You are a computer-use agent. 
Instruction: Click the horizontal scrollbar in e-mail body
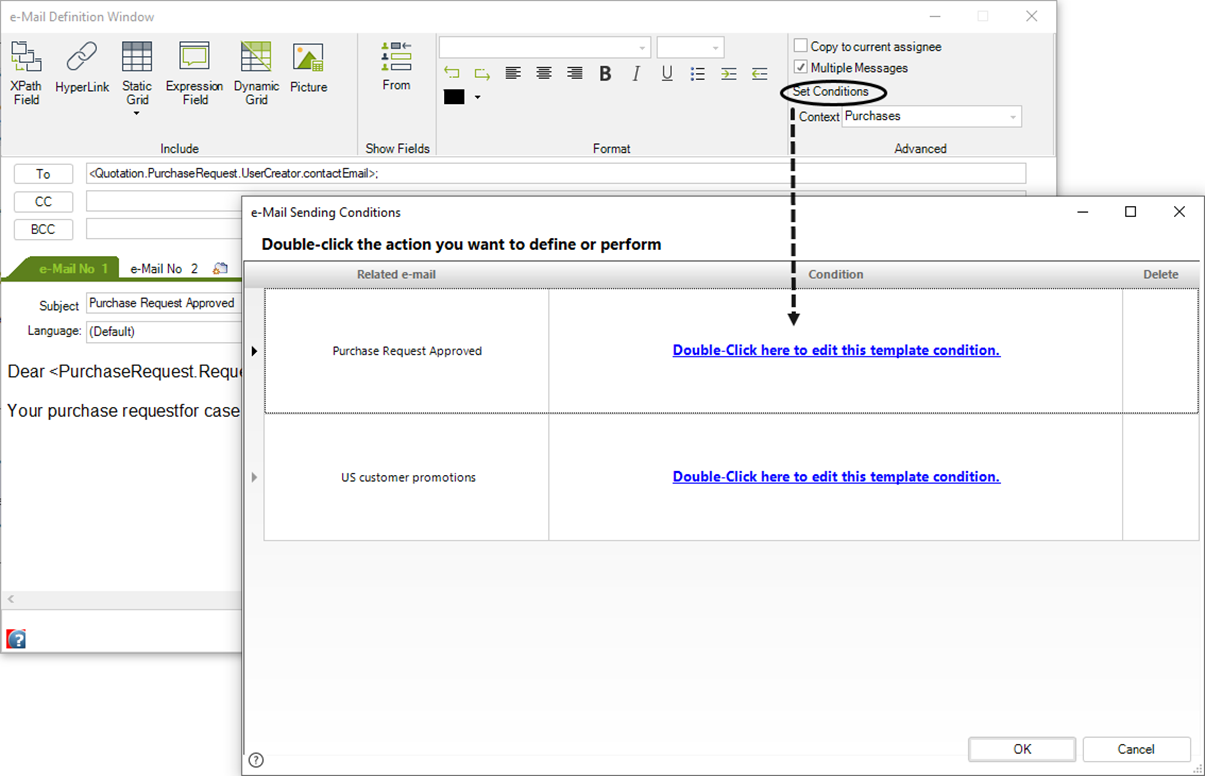[x=122, y=599]
